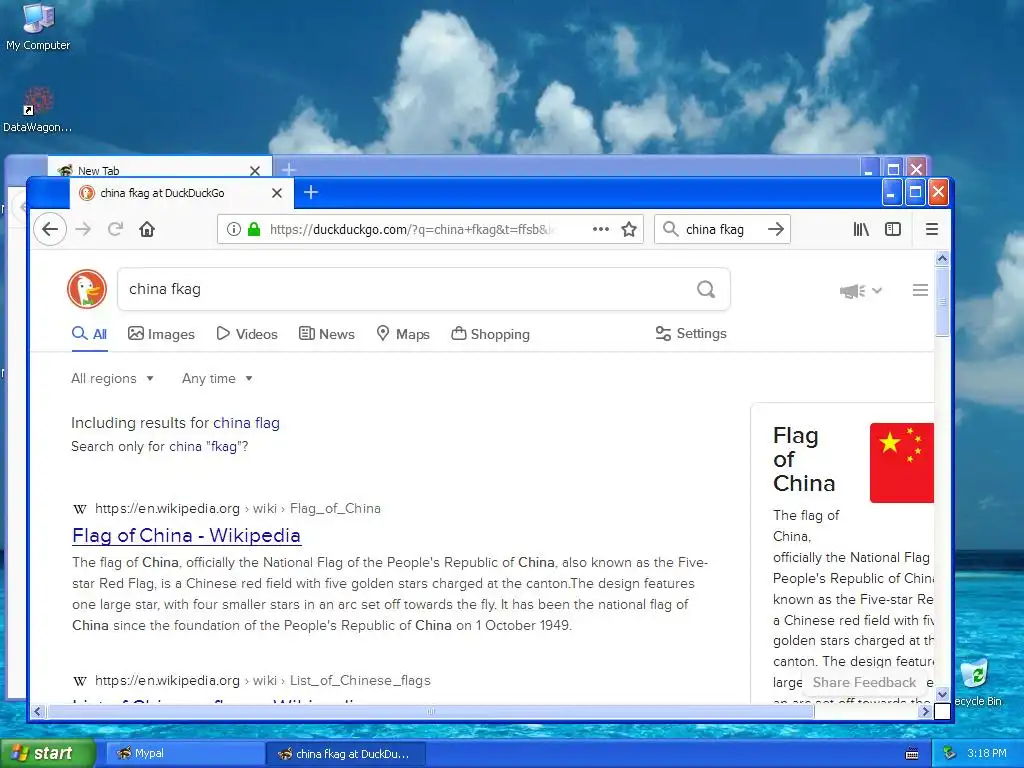Add new tab in background window
Viewport: 1024px width, 768px height.
(289, 170)
